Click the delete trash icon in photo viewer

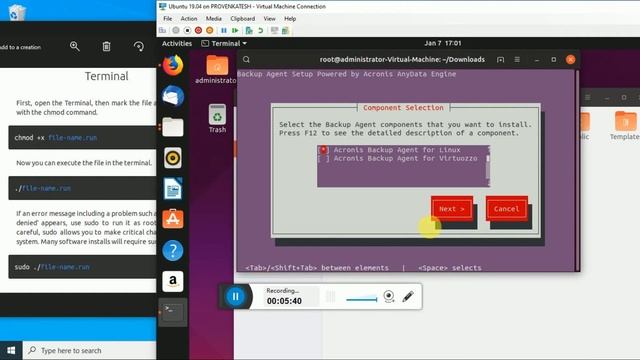pyautogui.click(x=107, y=46)
